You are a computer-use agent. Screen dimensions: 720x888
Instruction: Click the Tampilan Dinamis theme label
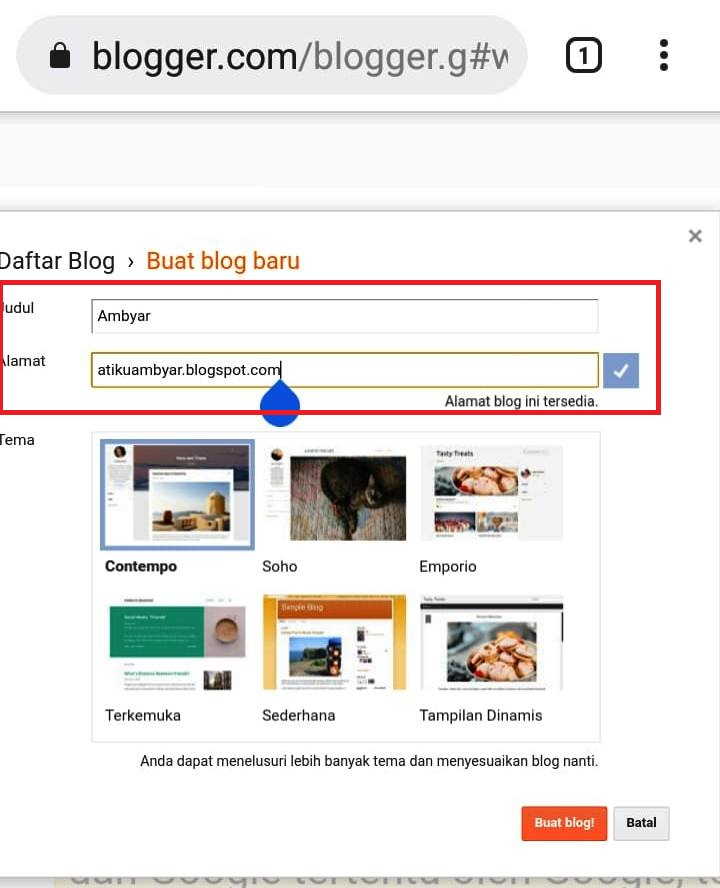pyautogui.click(x=480, y=715)
